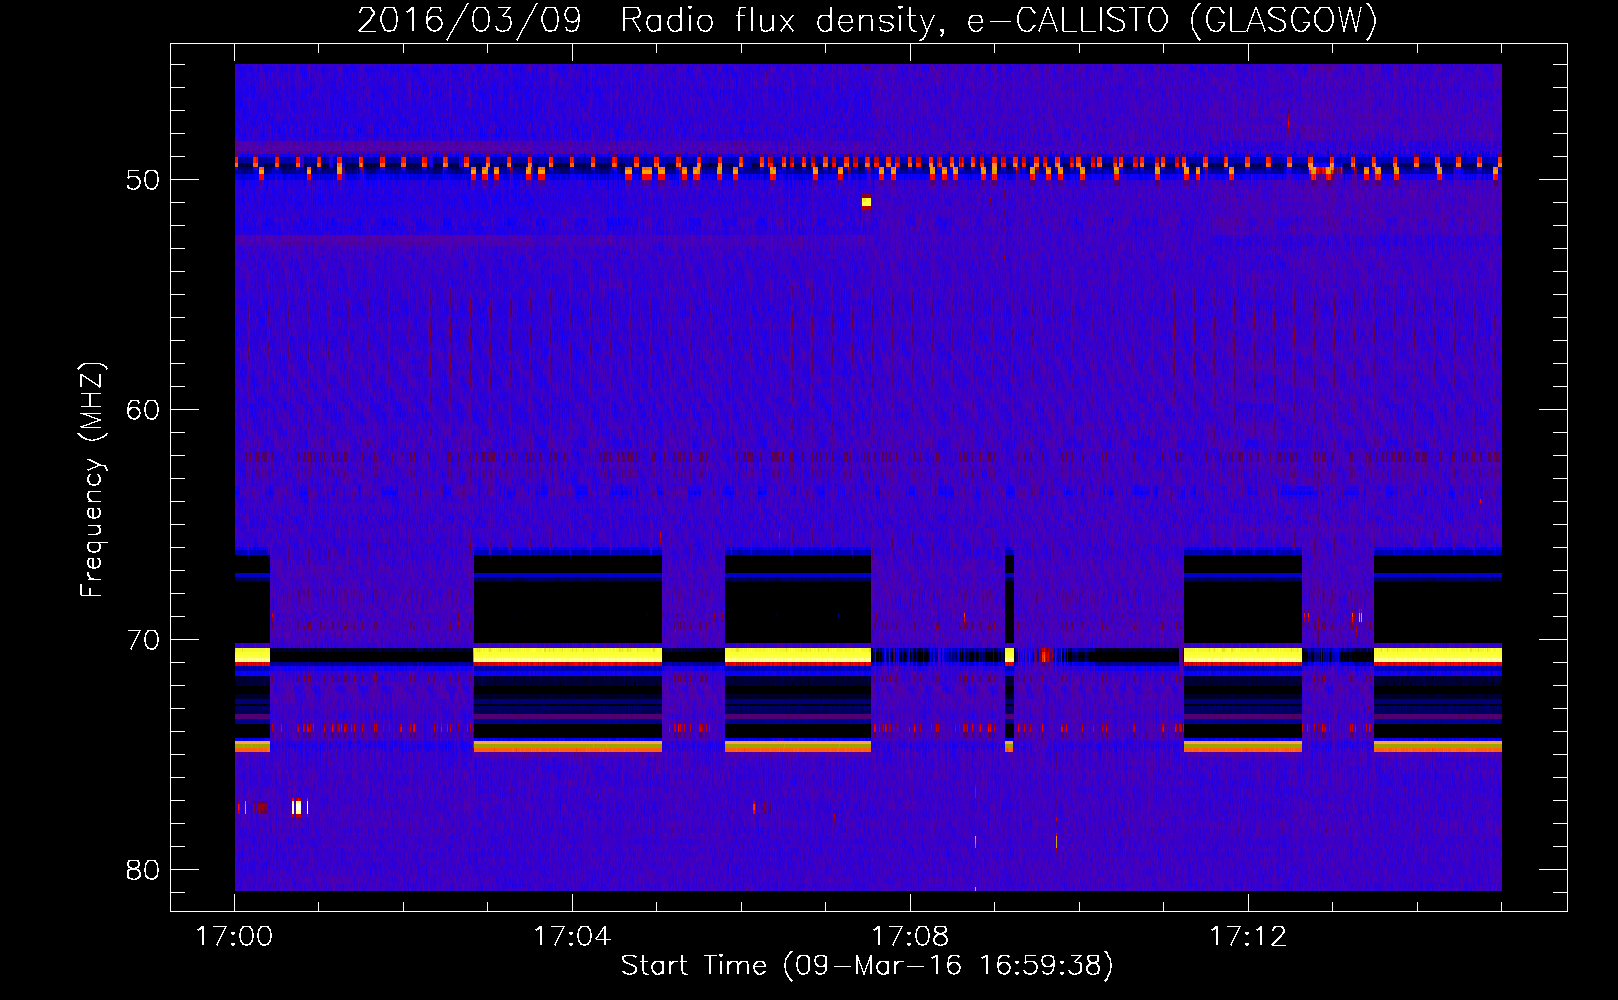Click the plot title mentioning e-CALLISTO (GLASGOW)
This screenshot has height=1000, width=1618.
tap(867, 20)
